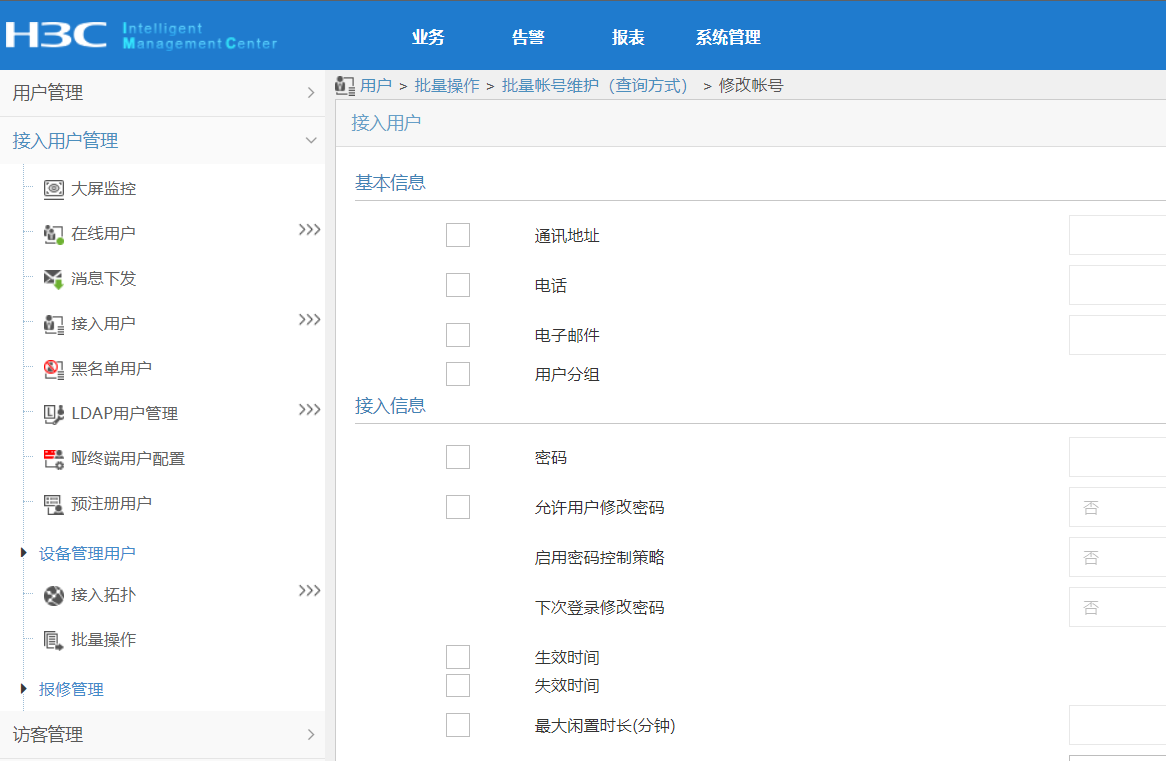Click the 在线用户 icon in sidebar
Viewport: 1166px width, 761px height.
click(x=54, y=234)
